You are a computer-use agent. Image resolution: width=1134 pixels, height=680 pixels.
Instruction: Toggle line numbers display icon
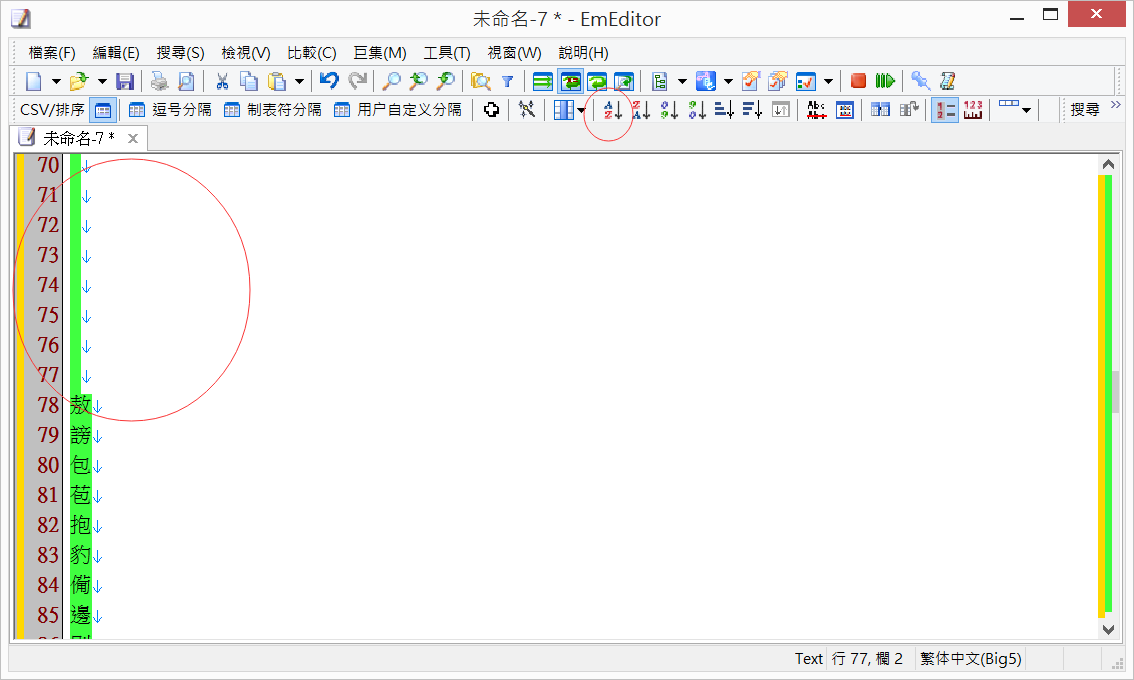pyautogui.click(x=945, y=110)
